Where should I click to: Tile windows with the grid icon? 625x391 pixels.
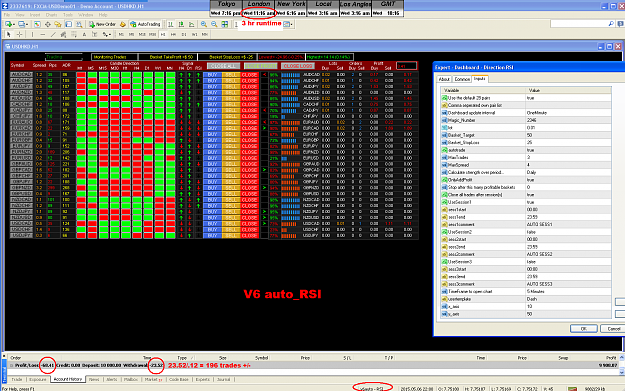(225, 24)
